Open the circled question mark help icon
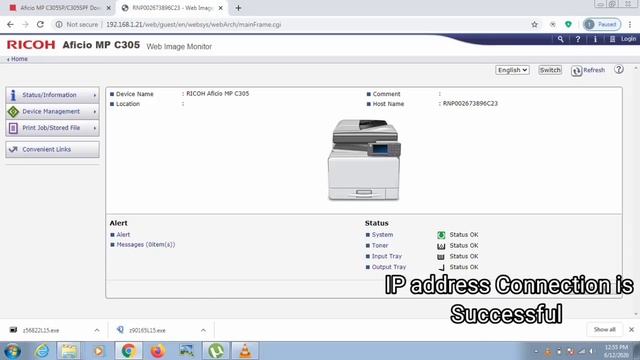 (x=619, y=69)
